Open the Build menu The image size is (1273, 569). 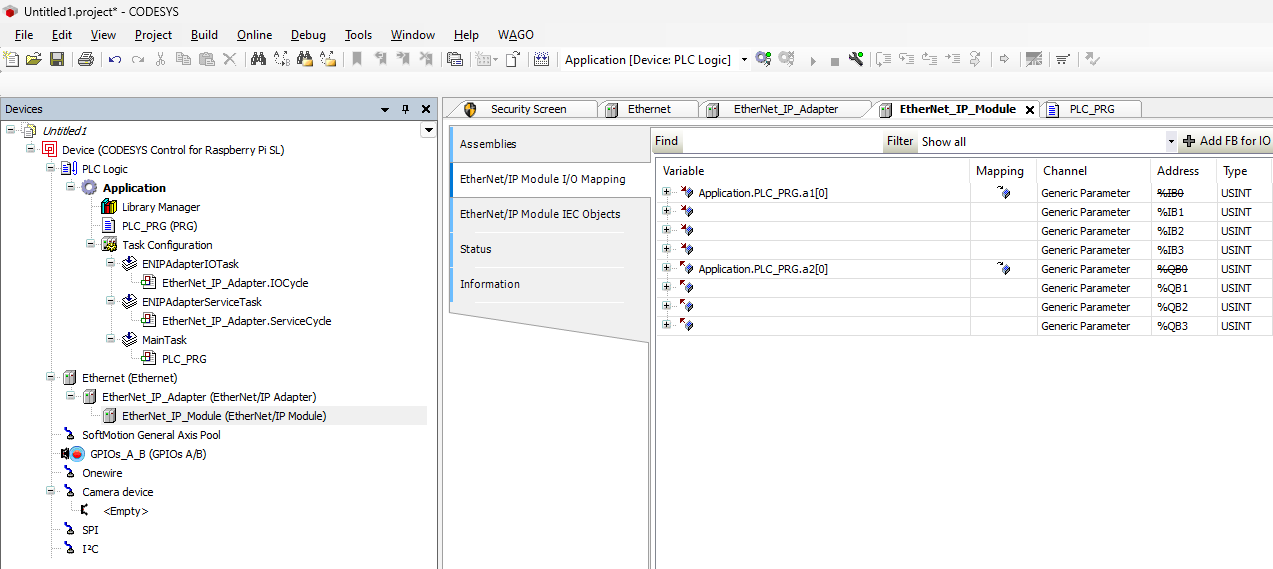tap(204, 34)
